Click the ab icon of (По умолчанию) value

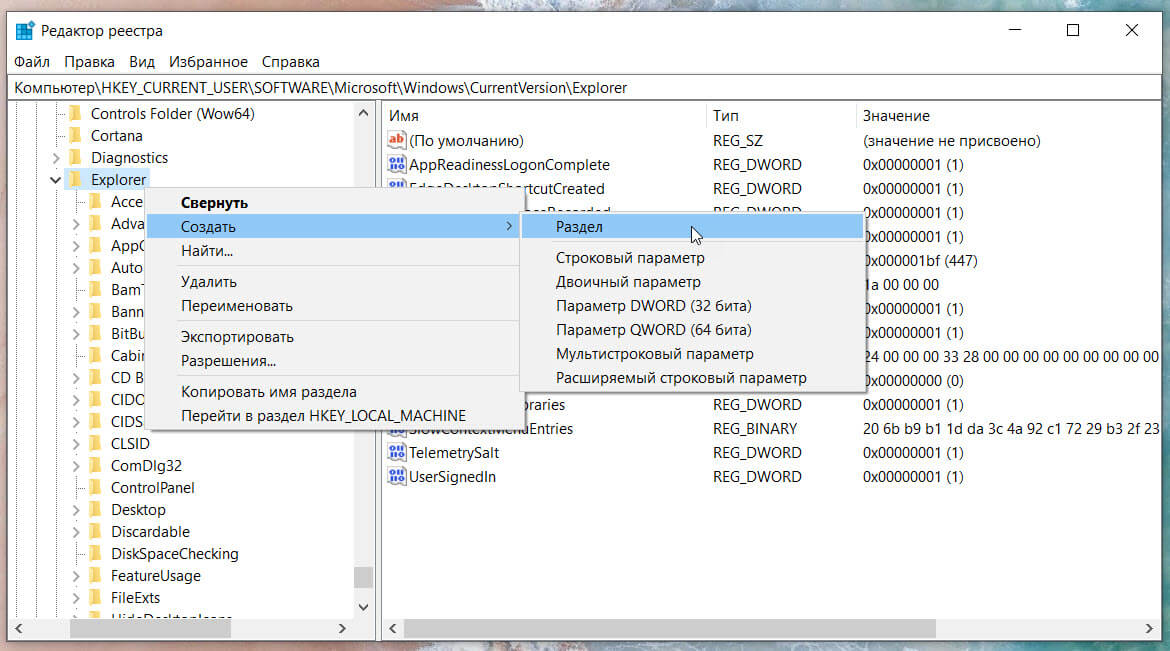pos(396,140)
